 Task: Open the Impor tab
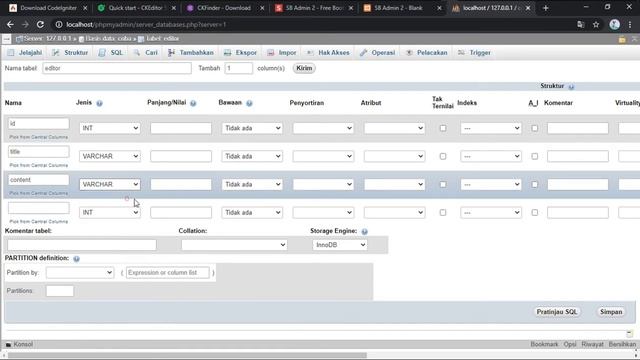coord(282,53)
